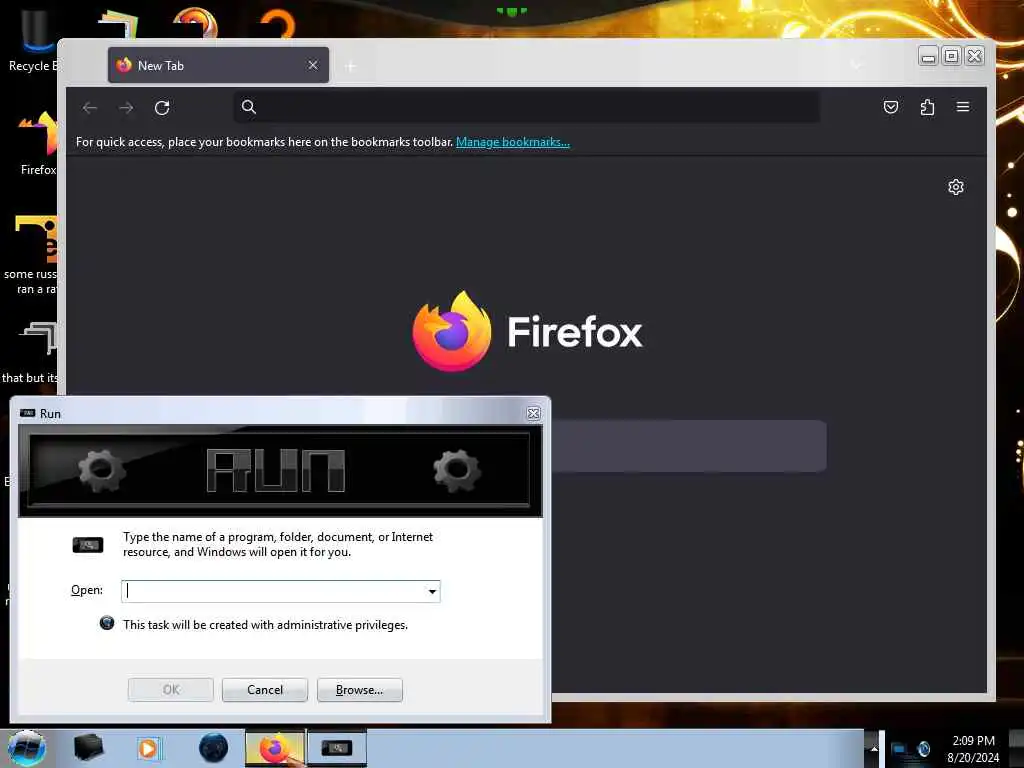1024x768 pixels.
Task: Open the Manage bookmarks link
Action: pos(513,142)
